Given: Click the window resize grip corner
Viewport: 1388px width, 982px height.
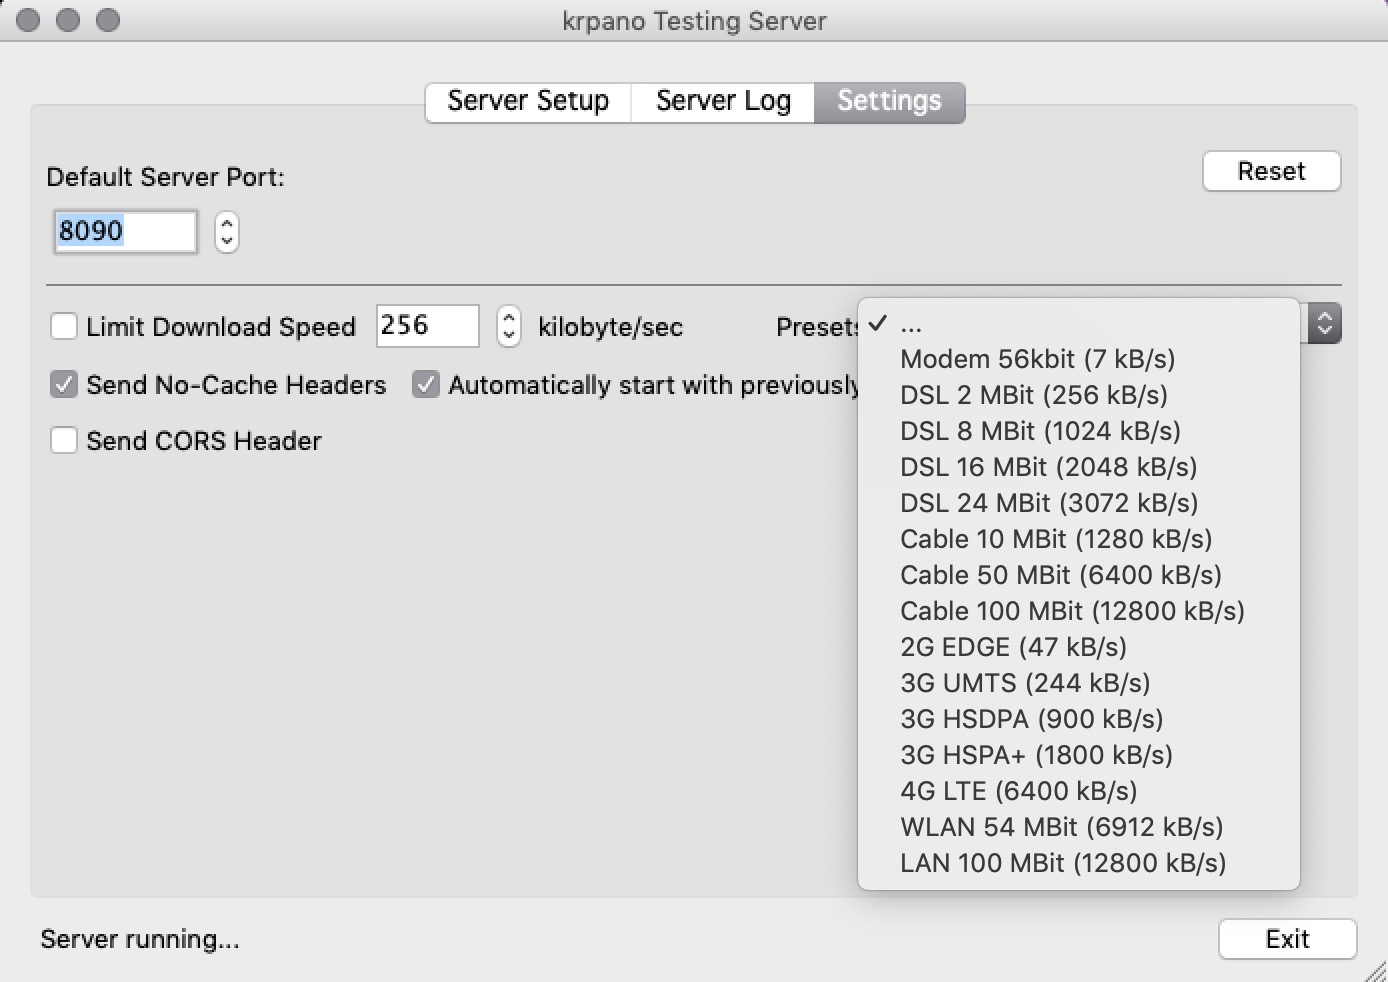Looking at the screenshot, I should (x=1377, y=971).
